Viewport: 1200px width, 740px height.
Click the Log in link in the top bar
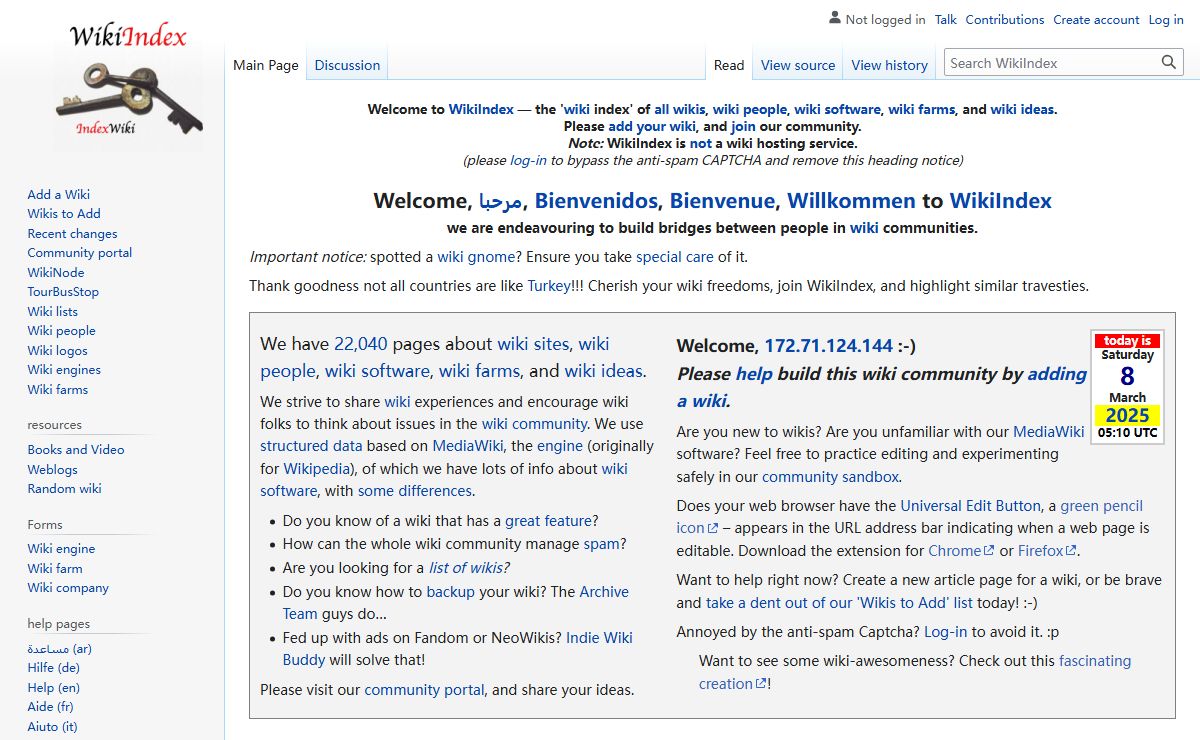point(1166,19)
